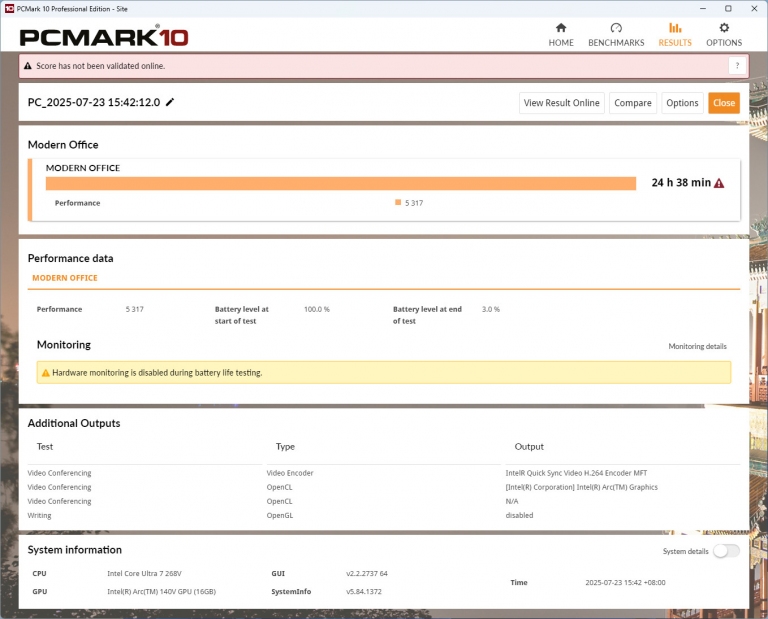
Task: Click the hardware monitoring warning icon
Action: pos(46,373)
